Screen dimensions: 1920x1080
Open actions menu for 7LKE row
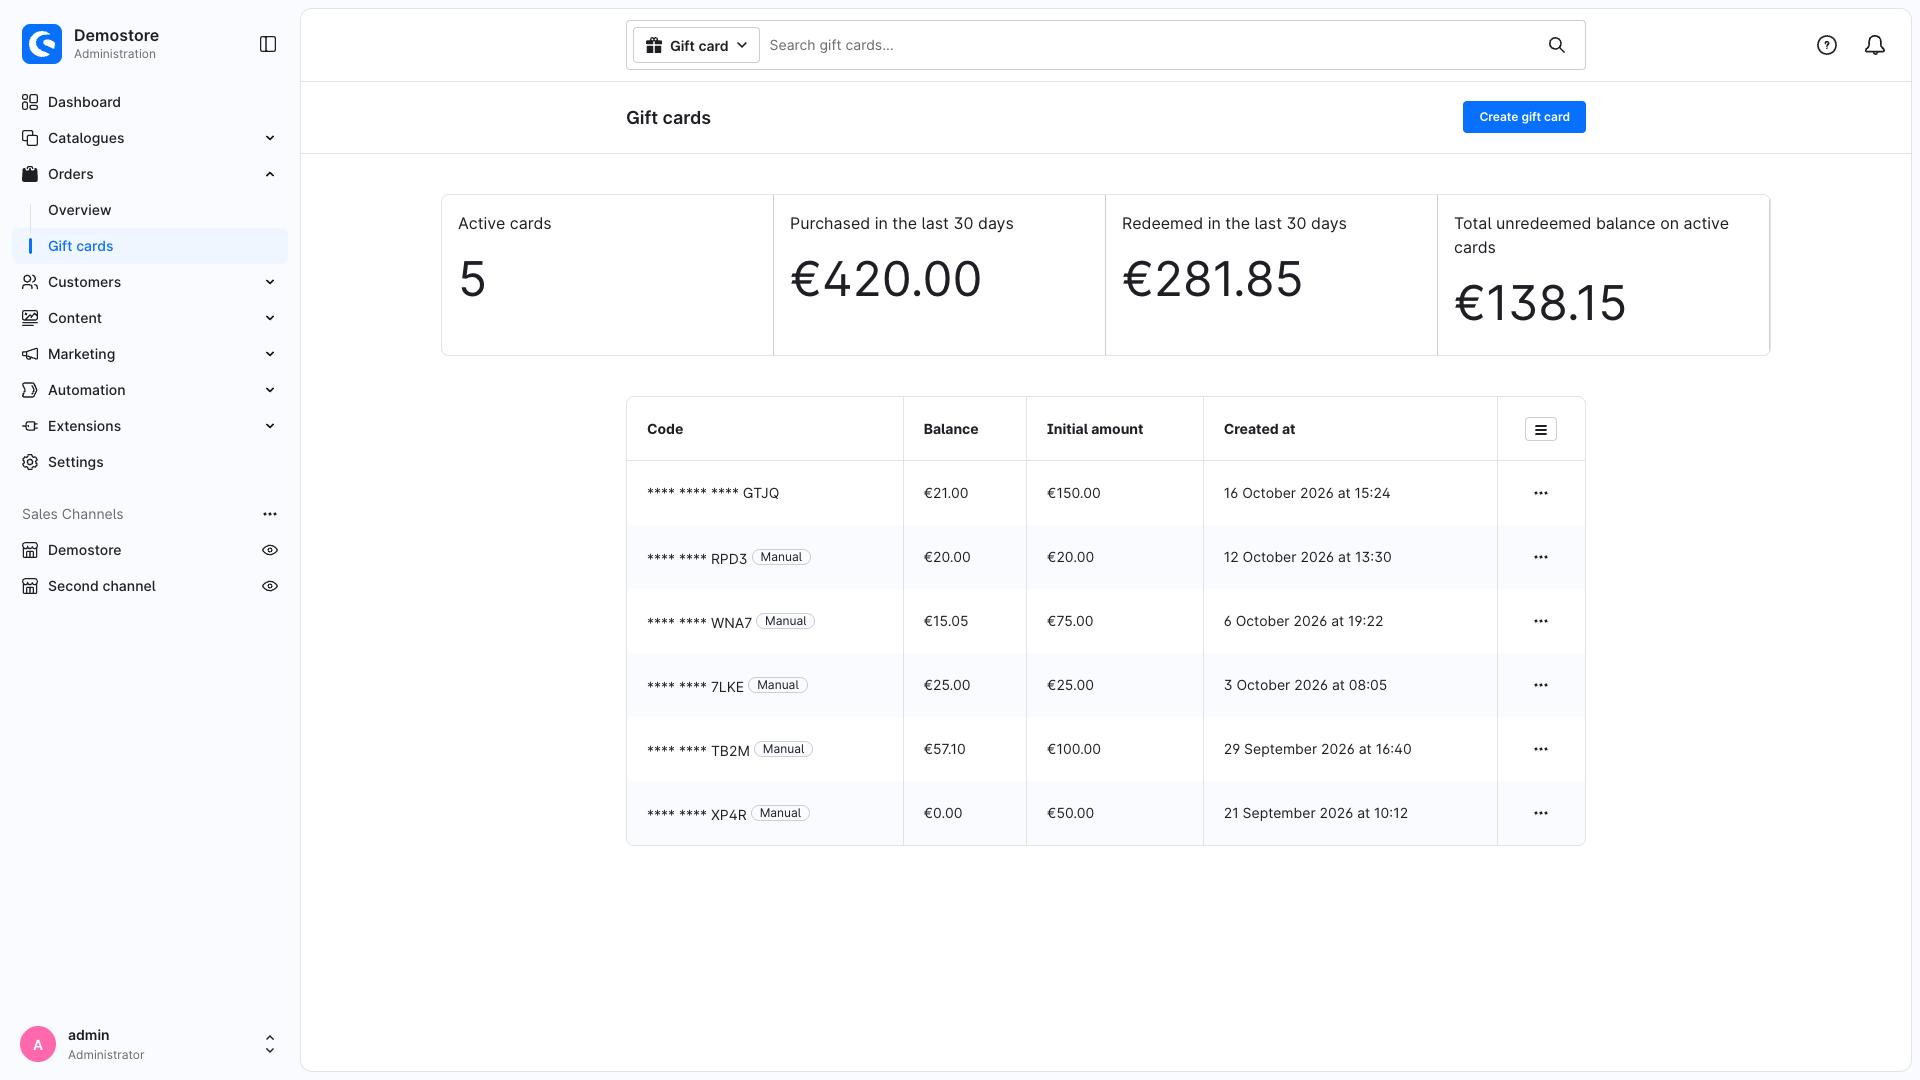pyautogui.click(x=1541, y=685)
